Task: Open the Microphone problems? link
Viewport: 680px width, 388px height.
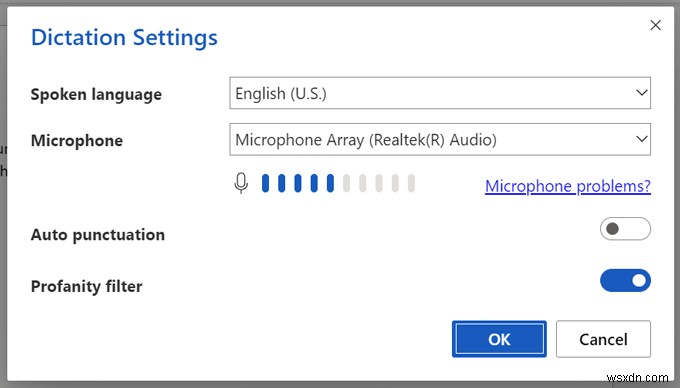Action: pyautogui.click(x=568, y=186)
